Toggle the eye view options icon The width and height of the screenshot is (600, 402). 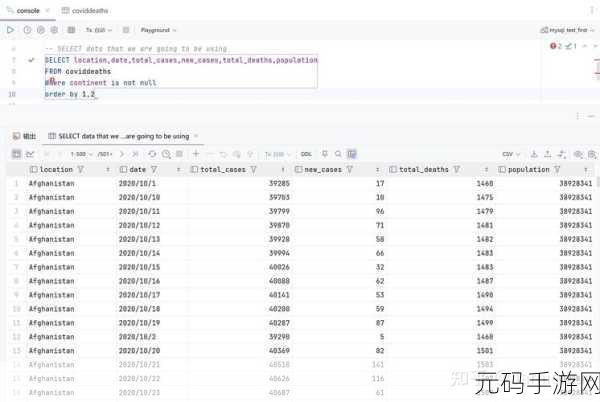(578, 154)
